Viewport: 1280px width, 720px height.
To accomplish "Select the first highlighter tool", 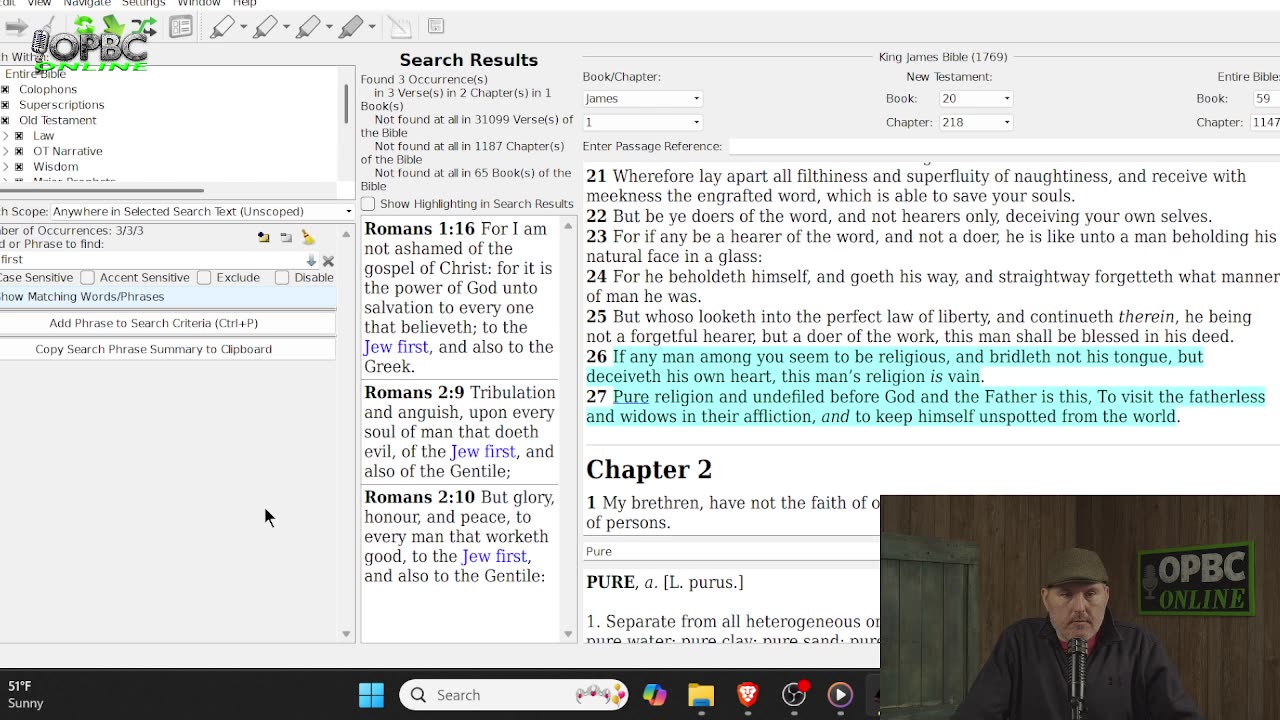I will tap(222, 27).
